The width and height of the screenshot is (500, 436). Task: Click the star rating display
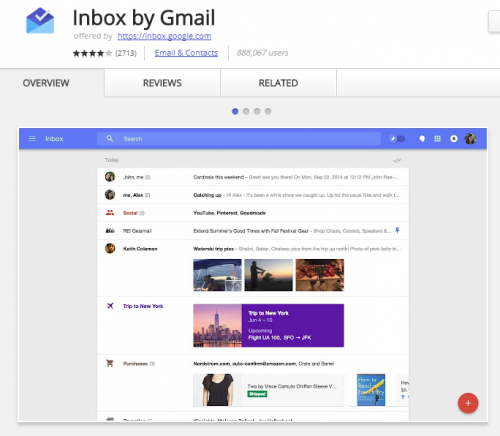click(x=92, y=53)
